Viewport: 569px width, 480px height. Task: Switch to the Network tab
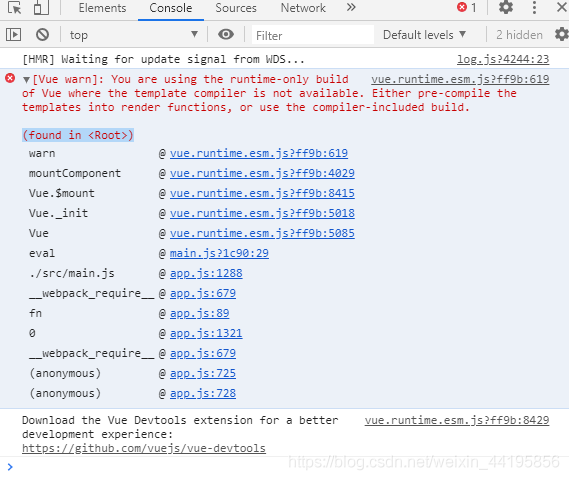[303, 8]
